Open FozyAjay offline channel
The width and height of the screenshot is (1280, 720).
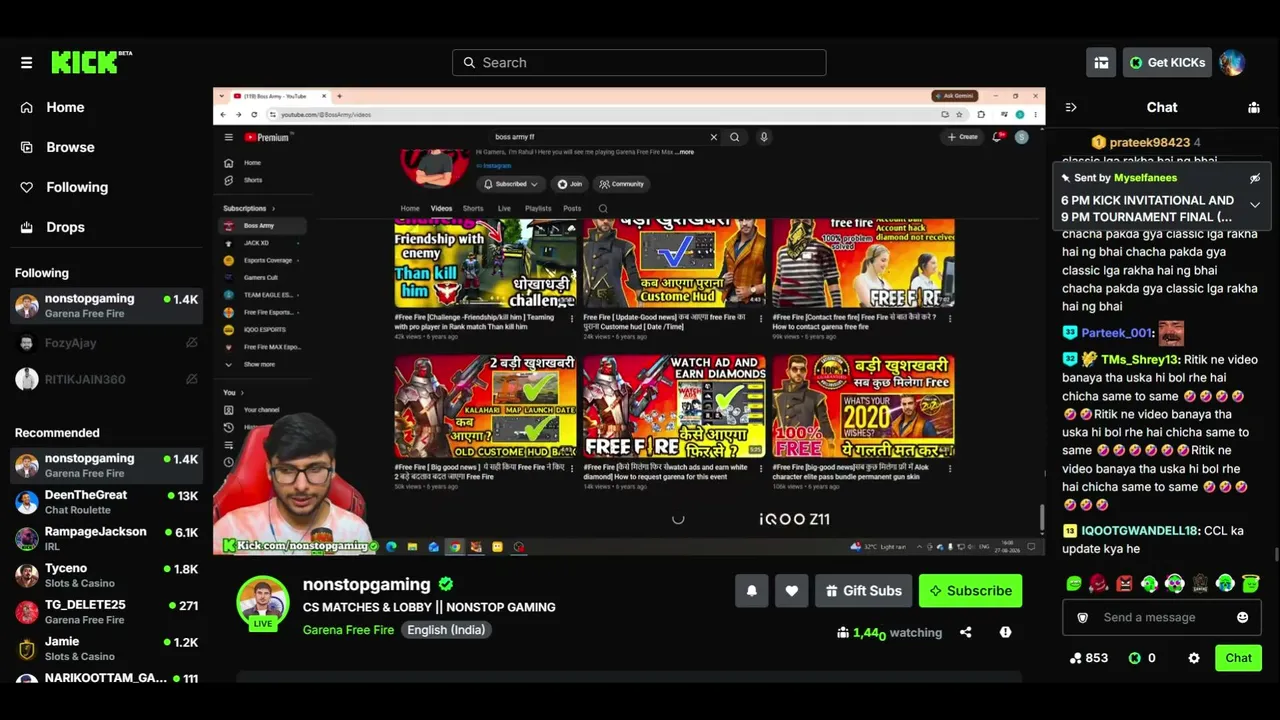(106, 343)
